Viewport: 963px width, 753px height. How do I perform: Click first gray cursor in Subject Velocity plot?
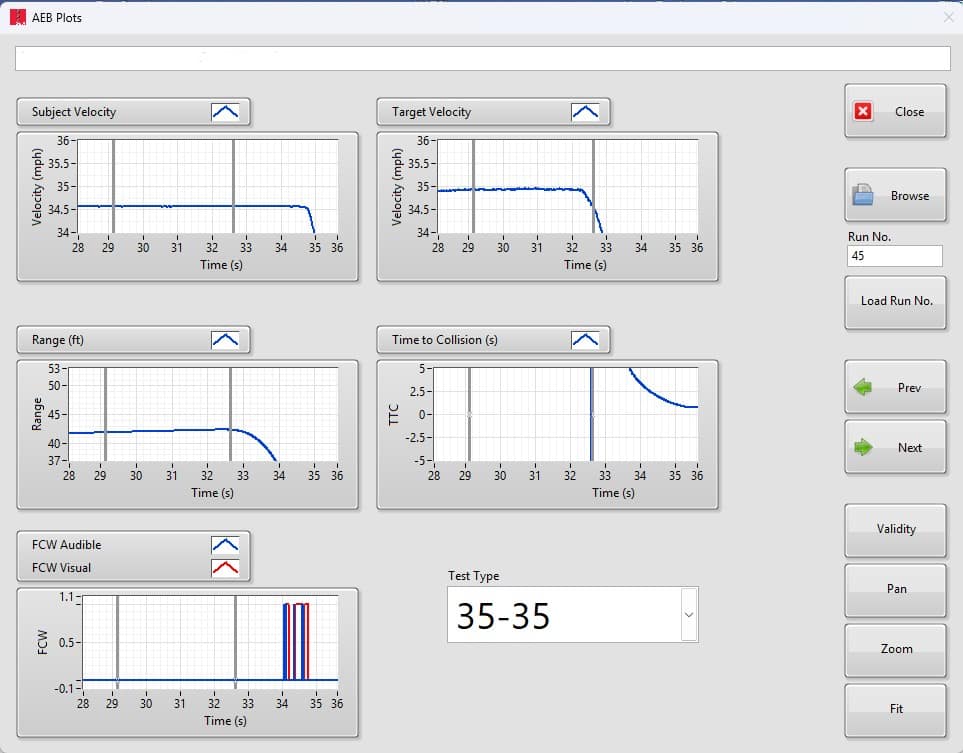(114, 186)
